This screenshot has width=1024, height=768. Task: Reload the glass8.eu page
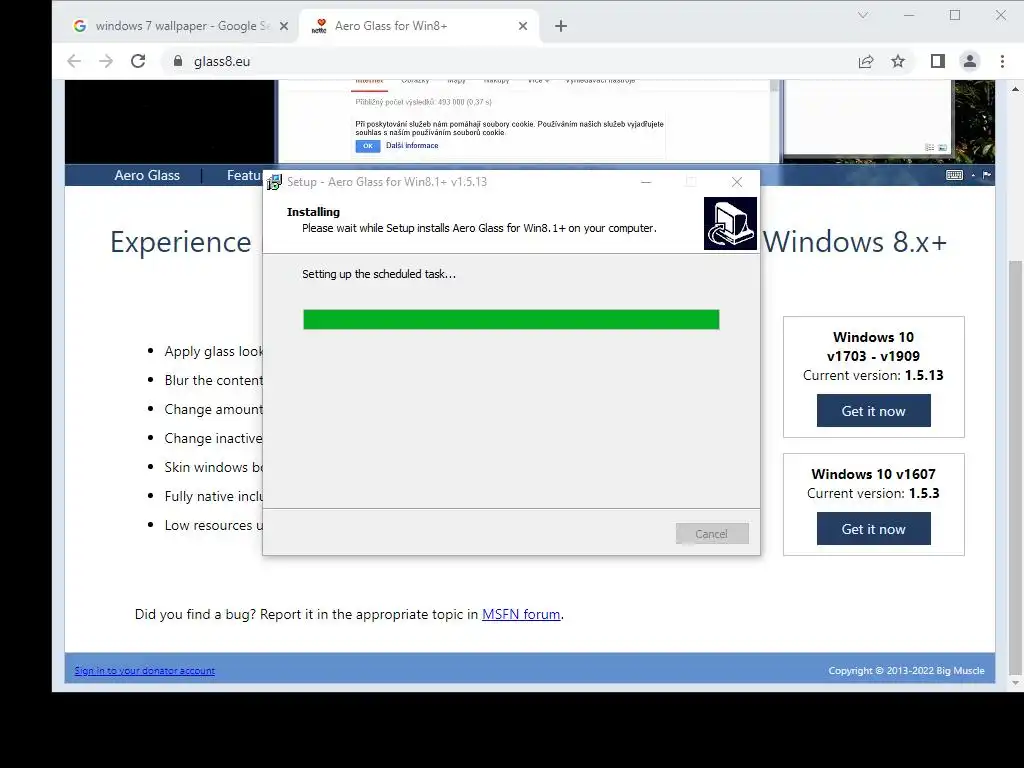tap(138, 61)
